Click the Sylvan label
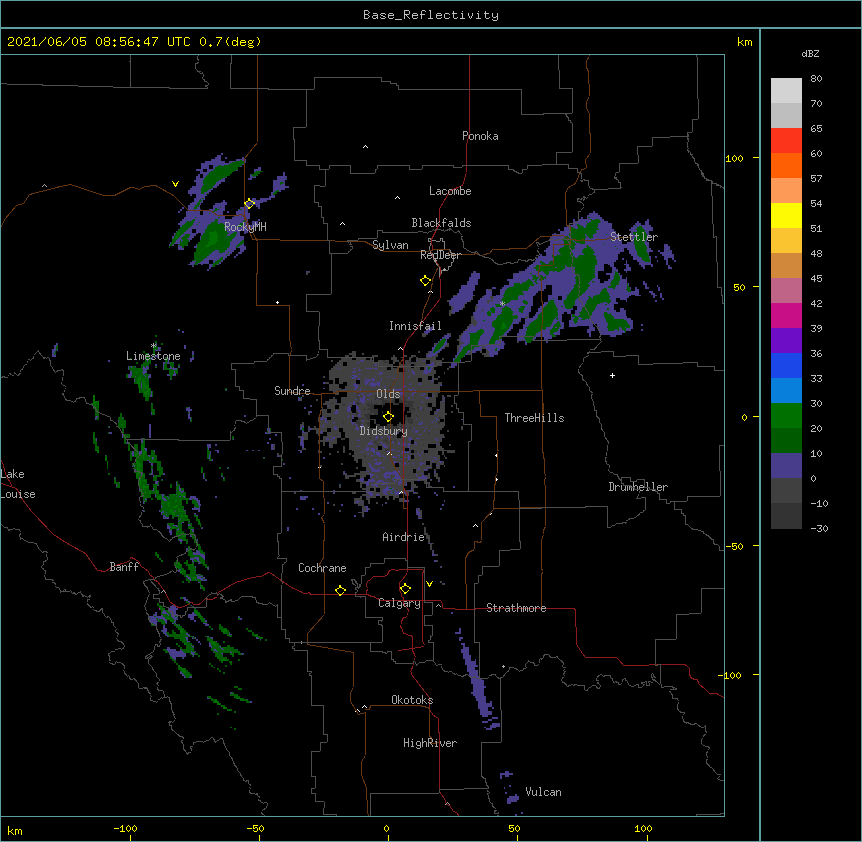Viewport: 862px width, 842px height. 390,245
